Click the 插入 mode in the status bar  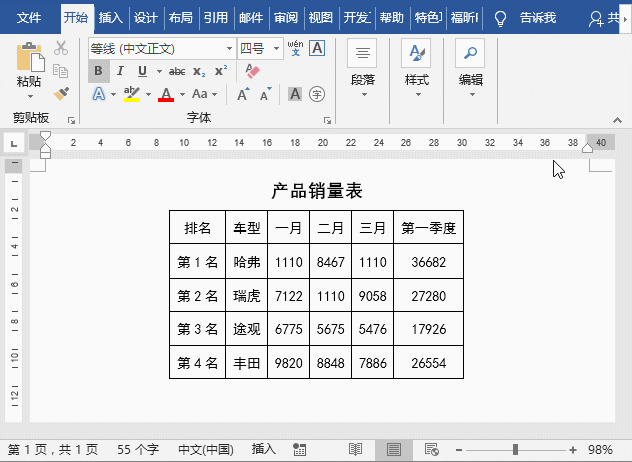[x=264, y=450]
